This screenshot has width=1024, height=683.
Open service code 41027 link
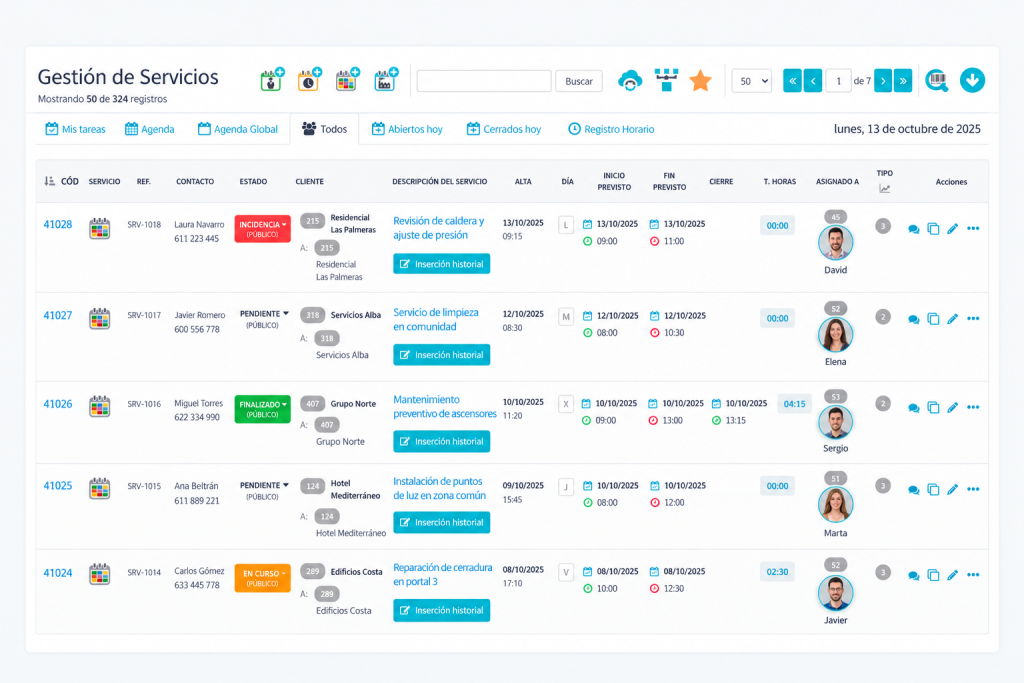pyautogui.click(x=57, y=315)
